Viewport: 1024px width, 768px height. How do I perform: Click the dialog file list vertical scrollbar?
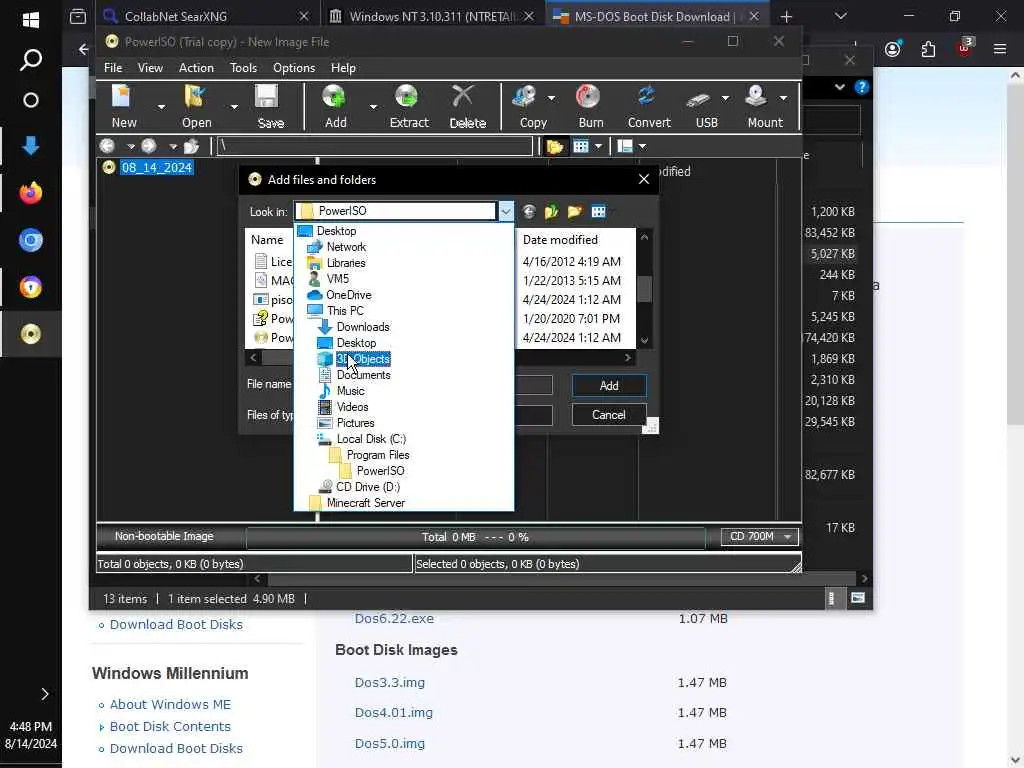click(x=645, y=287)
